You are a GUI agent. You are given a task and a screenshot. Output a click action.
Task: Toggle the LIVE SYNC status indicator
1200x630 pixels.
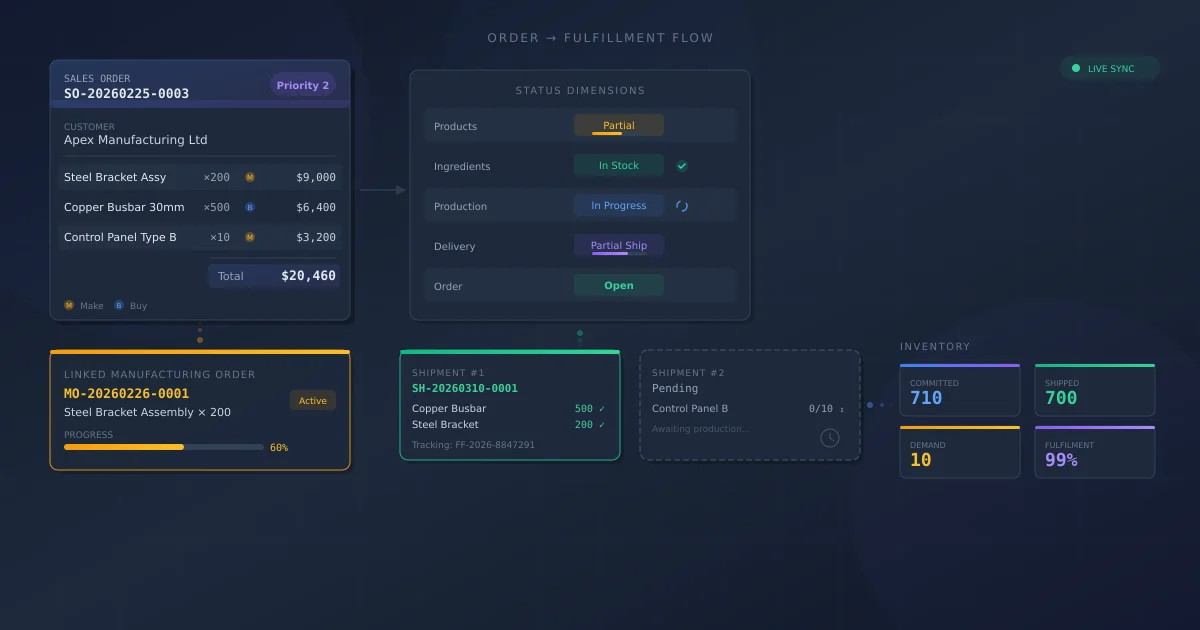[x=1109, y=68]
